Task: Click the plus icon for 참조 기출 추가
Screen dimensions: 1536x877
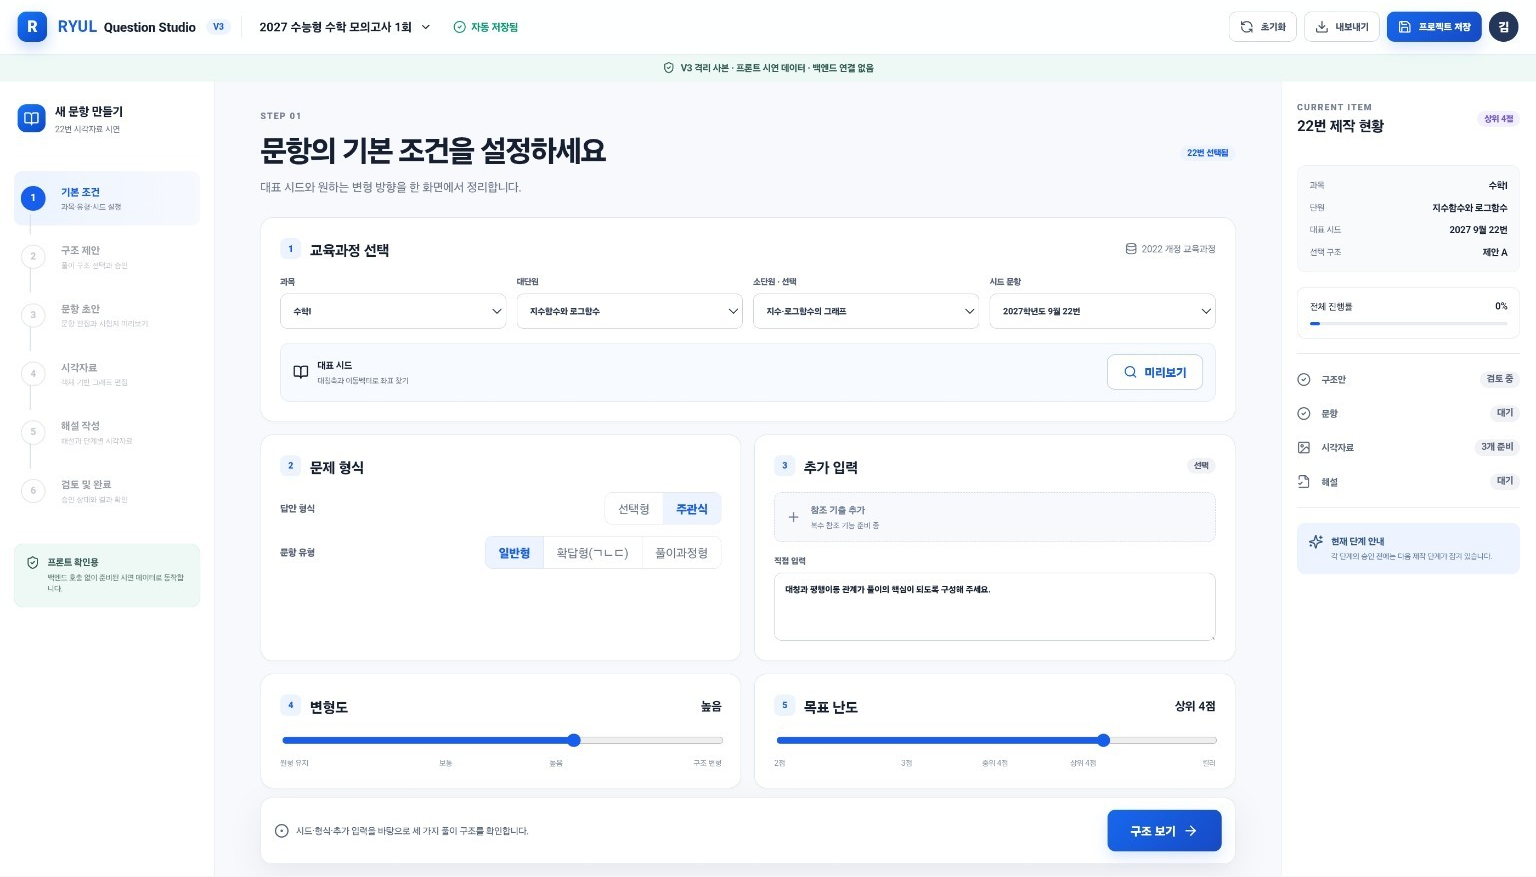Action: point(793,517)
